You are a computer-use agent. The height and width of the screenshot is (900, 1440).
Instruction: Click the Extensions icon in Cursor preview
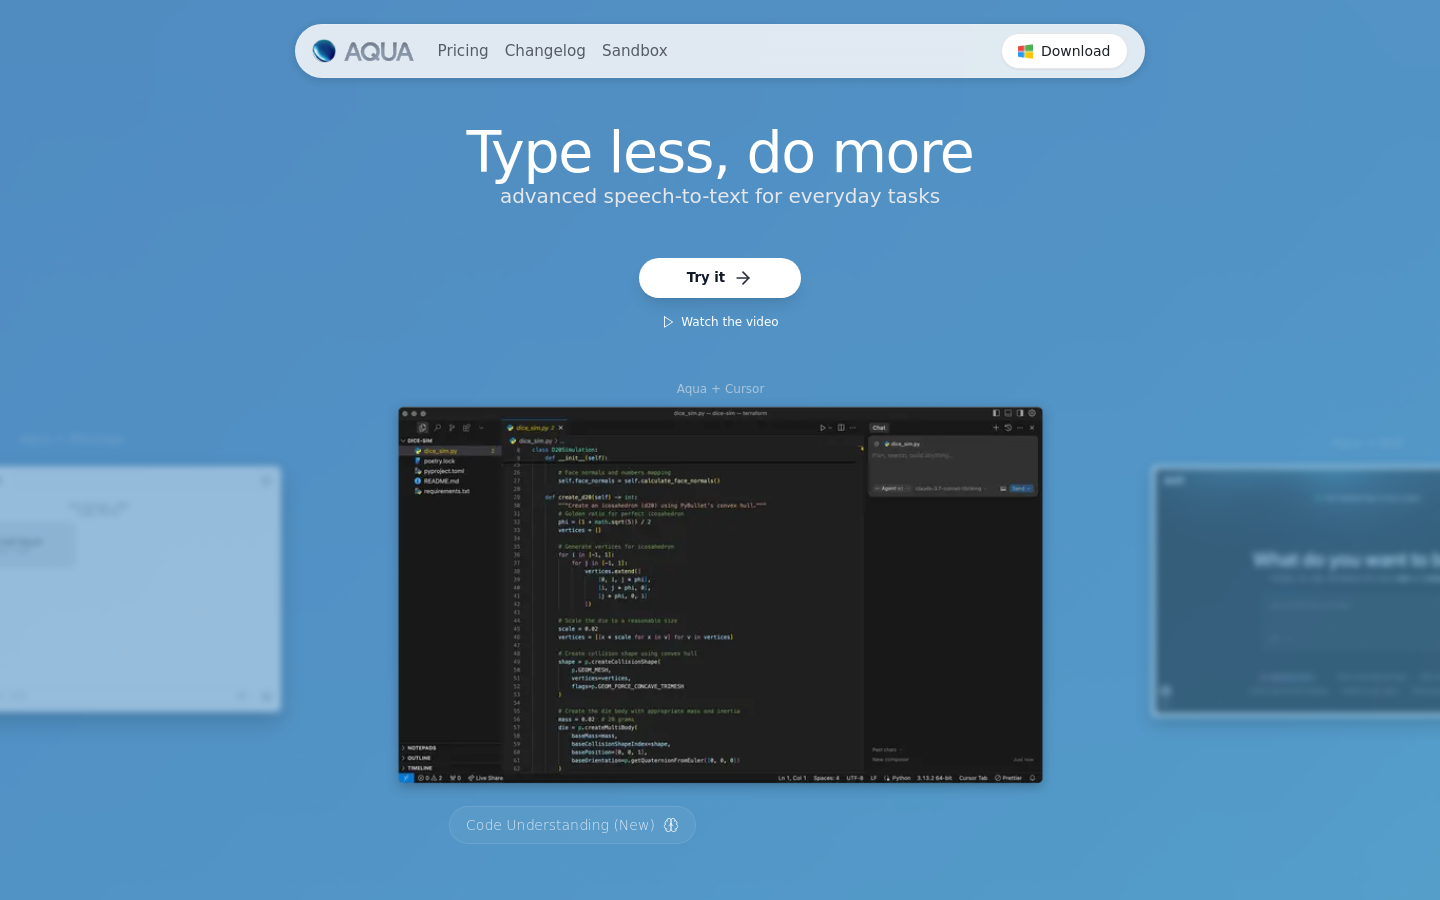(467, 427)
